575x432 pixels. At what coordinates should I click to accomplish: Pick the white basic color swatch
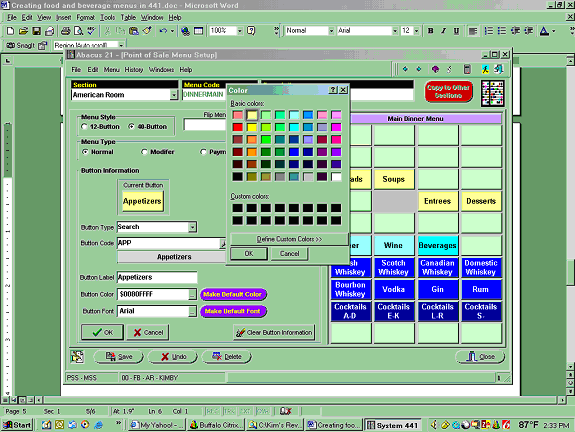tap(336, 177)
